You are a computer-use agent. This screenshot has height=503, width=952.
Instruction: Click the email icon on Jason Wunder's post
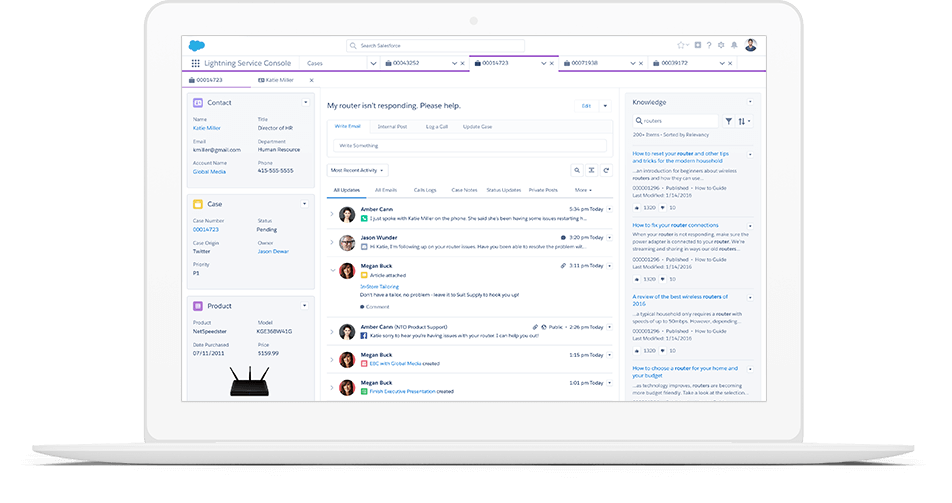pos(364,247)
